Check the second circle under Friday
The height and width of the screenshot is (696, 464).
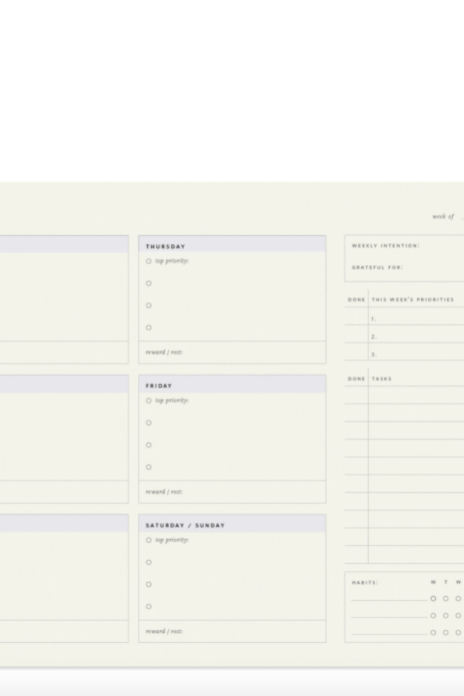click(x=149, y=423)
